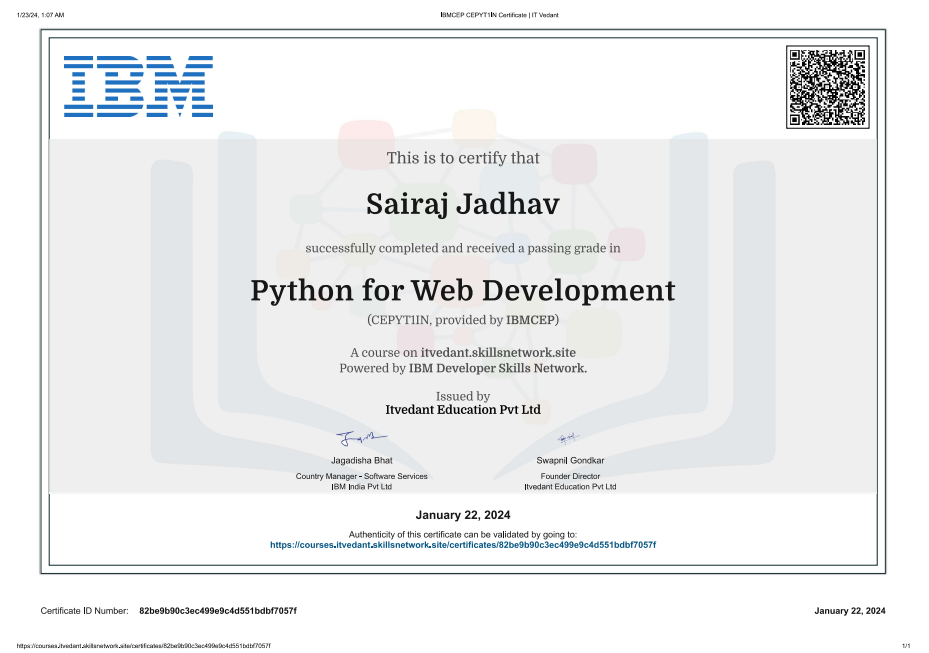Click the page header title "IBMCEP CEPYT1IN Certificate | IT Vedant"
Image resolution: width=929 pixels, height=653 pixels.
pos(499,15)
